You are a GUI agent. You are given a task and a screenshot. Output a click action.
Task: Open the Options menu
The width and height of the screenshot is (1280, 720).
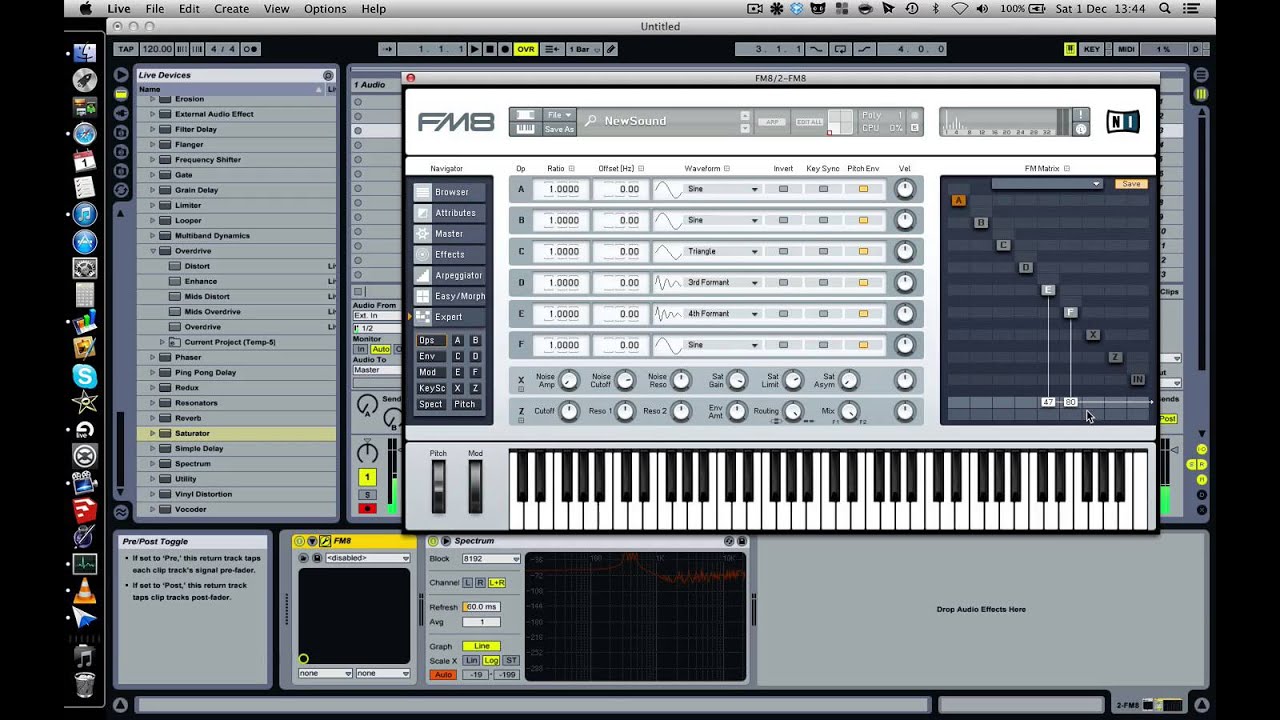coord(325,9)
